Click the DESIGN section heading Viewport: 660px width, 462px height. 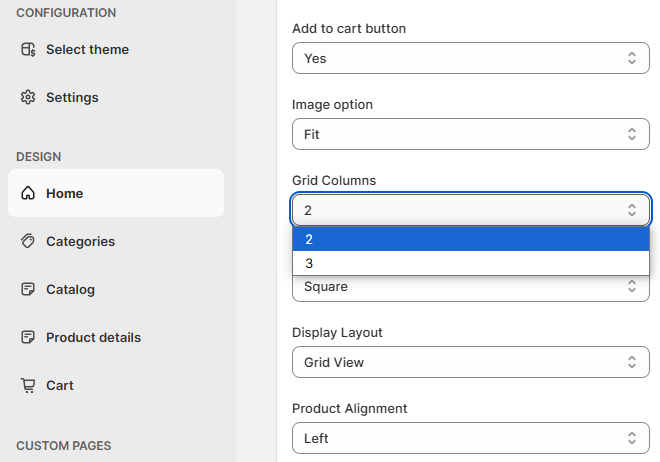(39, 157)
